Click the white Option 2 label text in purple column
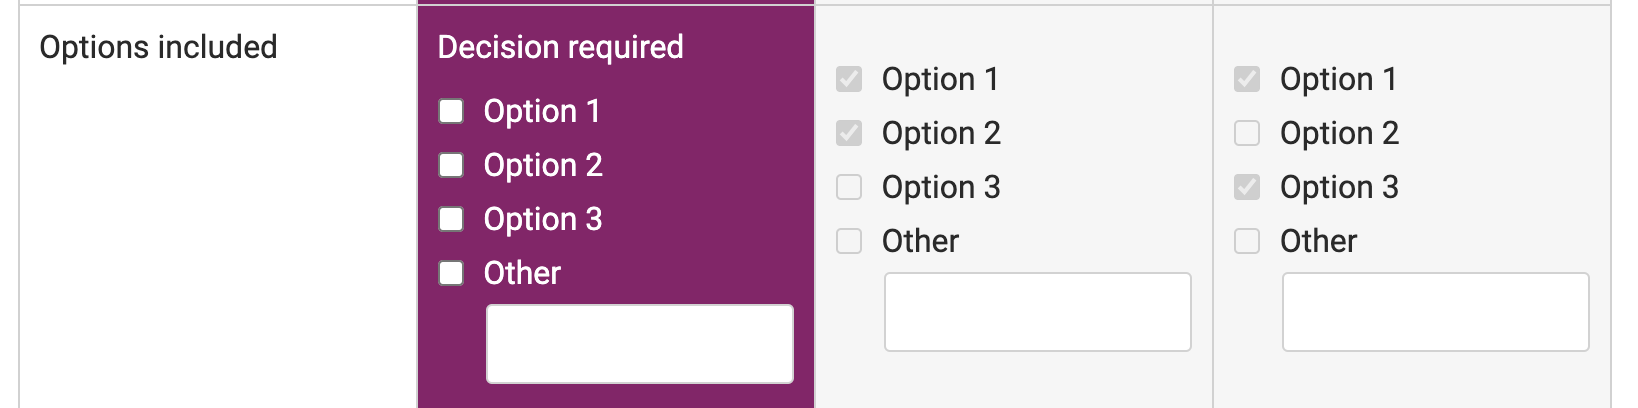Image resolution: width=1638 pixels, height=408 pixels. click(543, 165)
